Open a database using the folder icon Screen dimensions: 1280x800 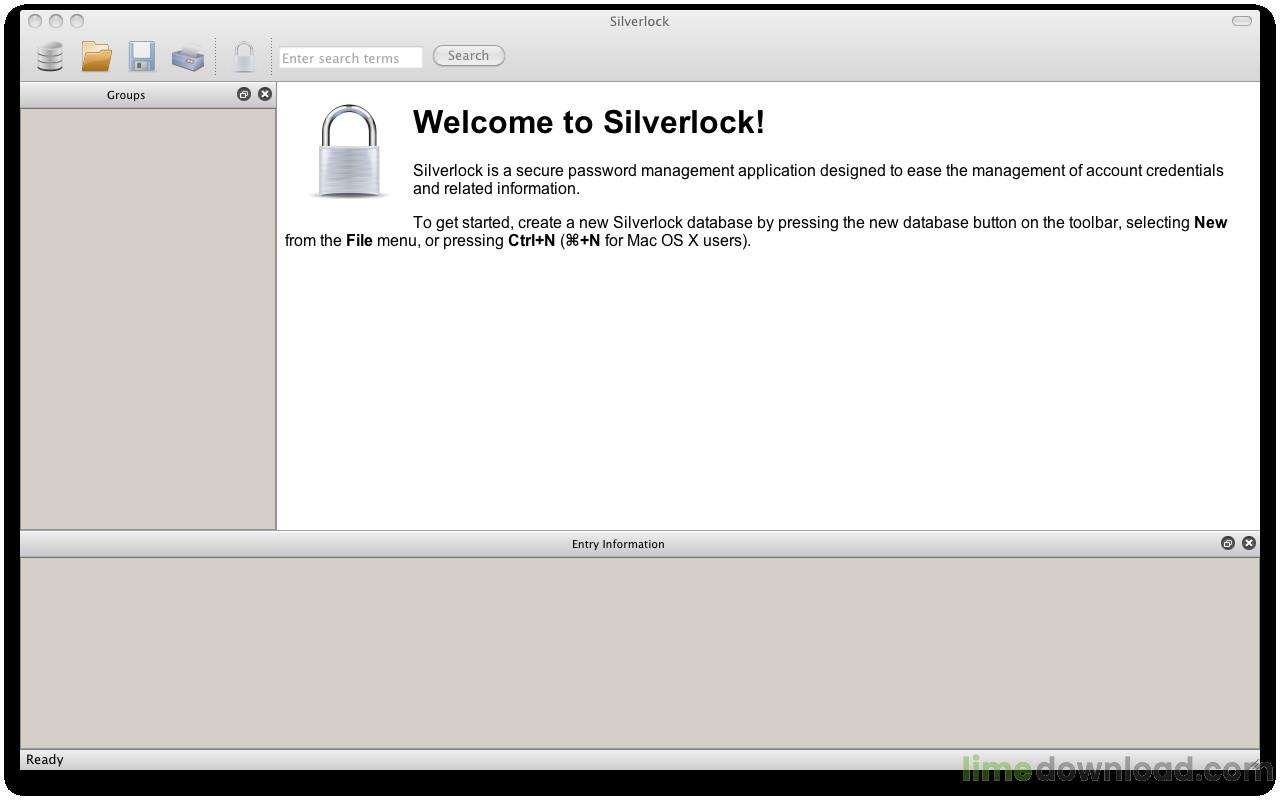(x=96, y=56)
